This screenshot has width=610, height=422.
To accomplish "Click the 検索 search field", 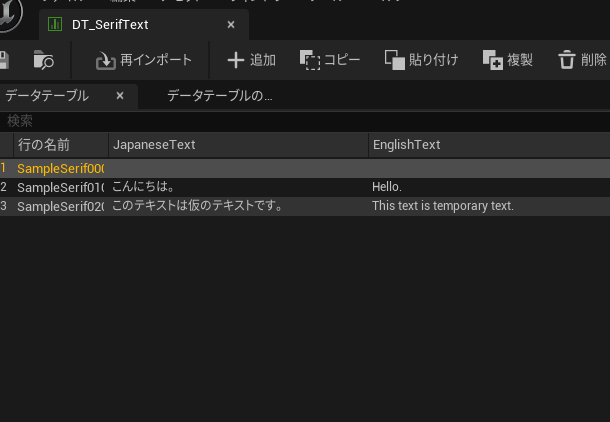I will tap(300, 120).
